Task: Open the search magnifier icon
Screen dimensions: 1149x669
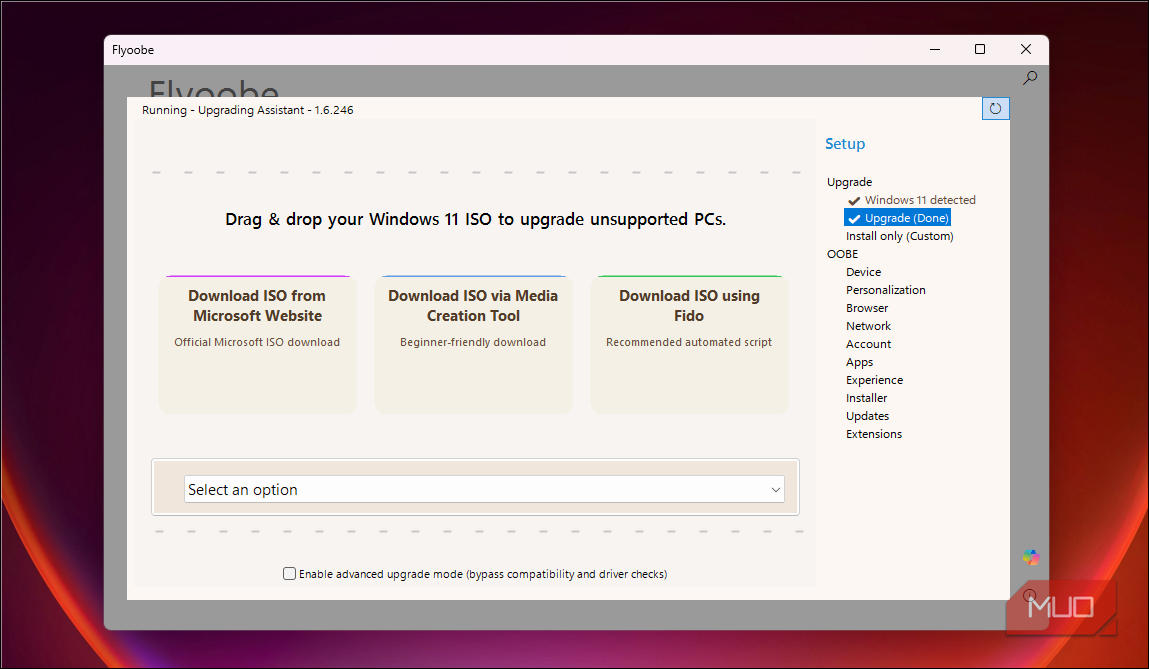Action: (1030, 77)
